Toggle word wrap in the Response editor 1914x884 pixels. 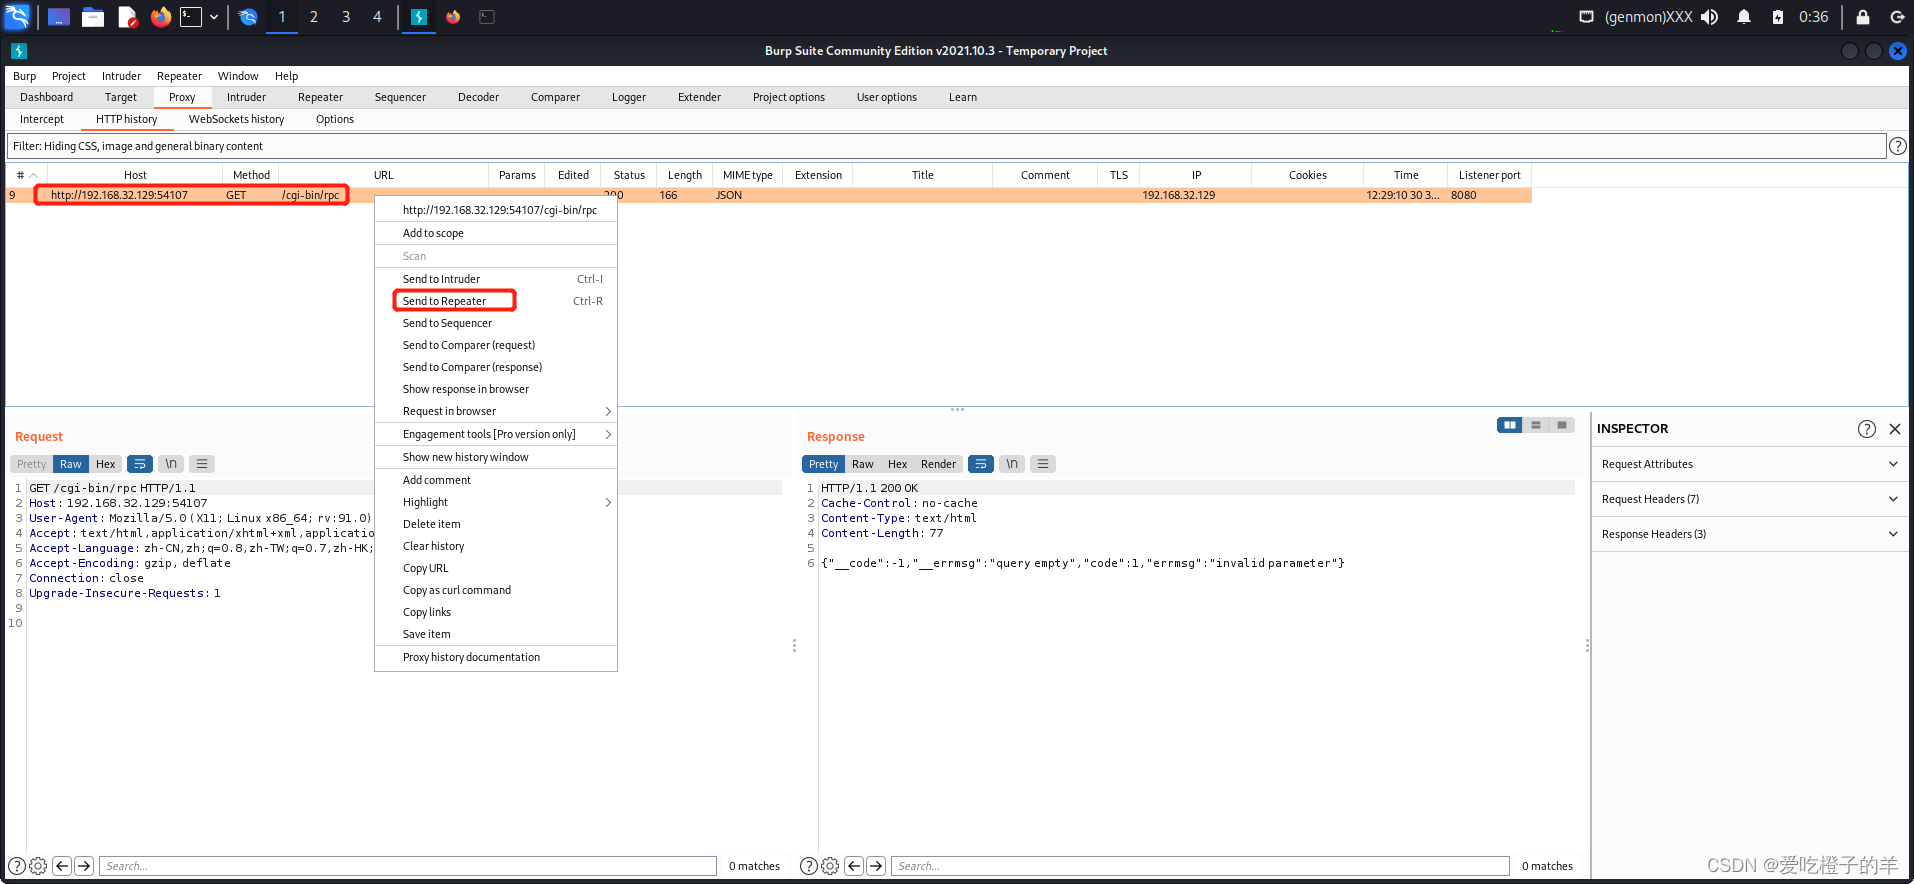click(x=981, y=464)
